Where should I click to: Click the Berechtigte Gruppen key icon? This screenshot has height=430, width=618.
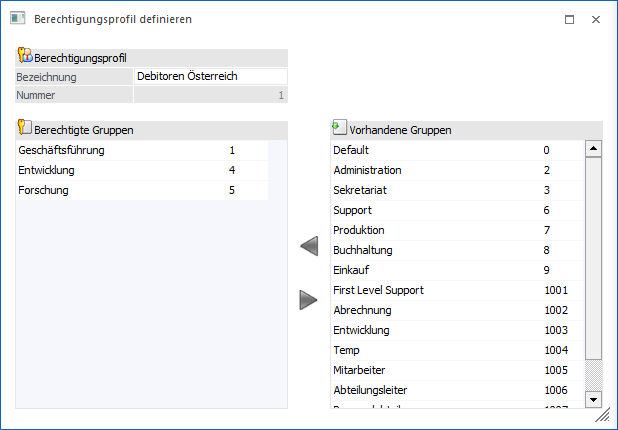(25, 129)
